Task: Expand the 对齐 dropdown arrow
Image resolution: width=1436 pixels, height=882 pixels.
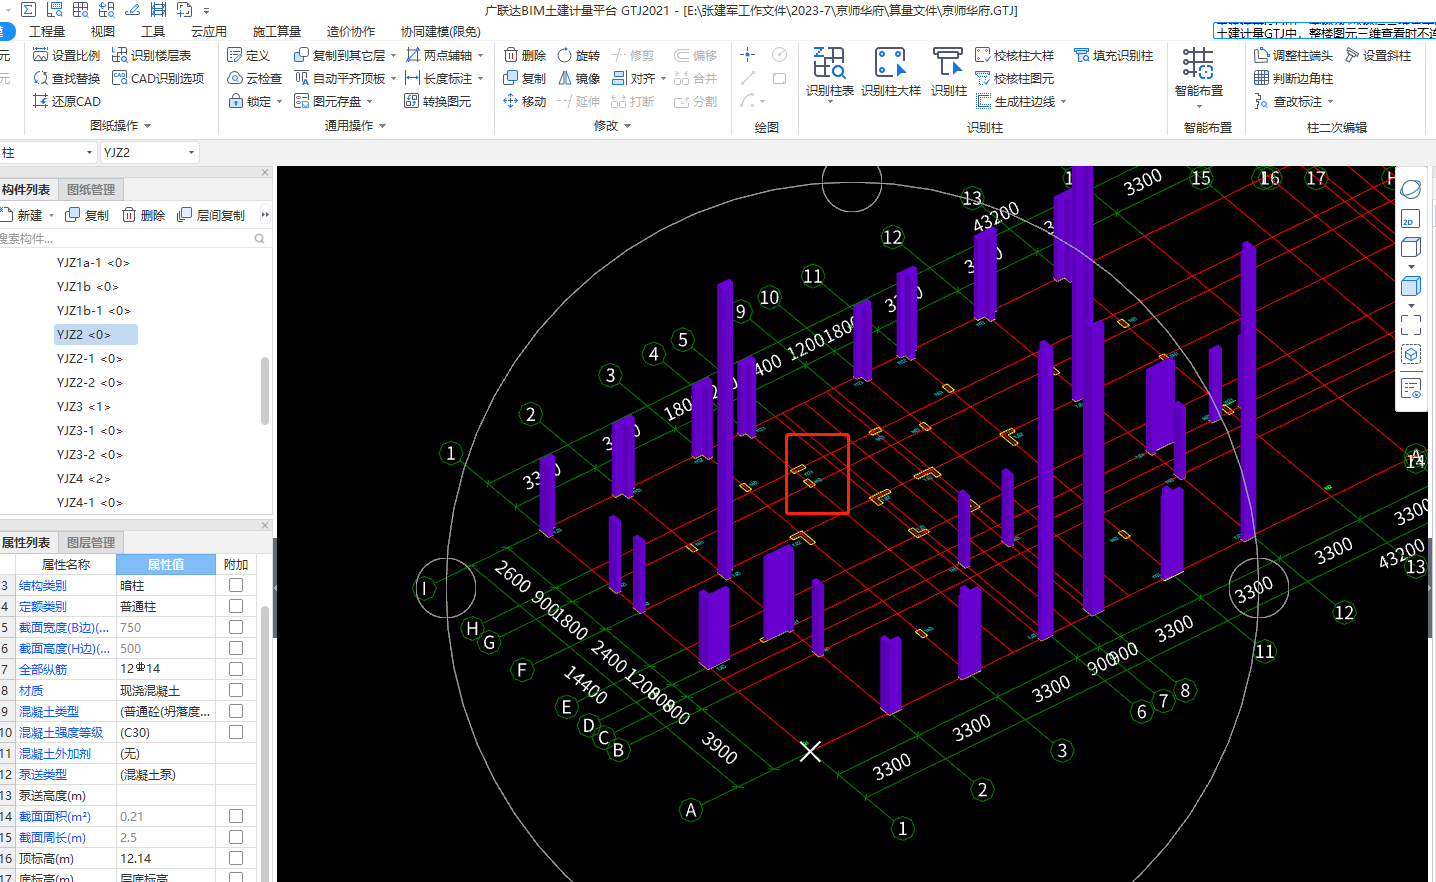Action: (x=663, y=79)
